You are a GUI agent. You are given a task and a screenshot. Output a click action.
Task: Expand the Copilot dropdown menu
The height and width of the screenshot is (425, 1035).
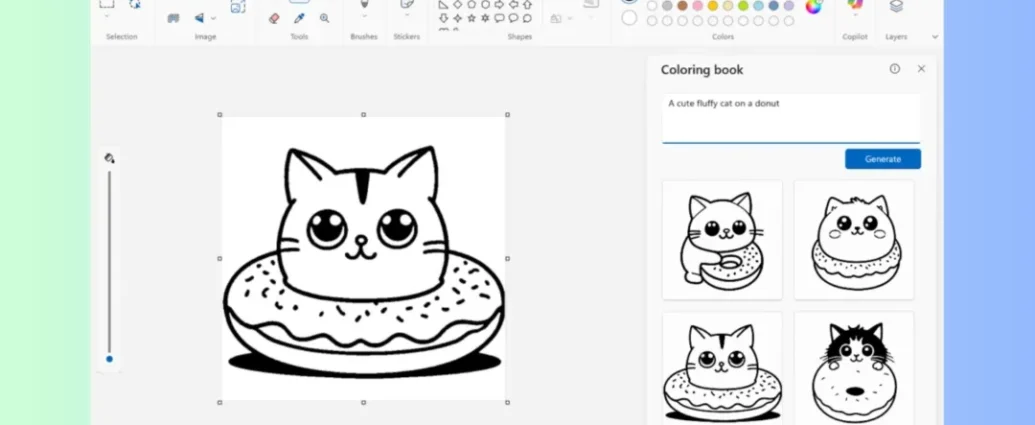[x=855, y=16]
